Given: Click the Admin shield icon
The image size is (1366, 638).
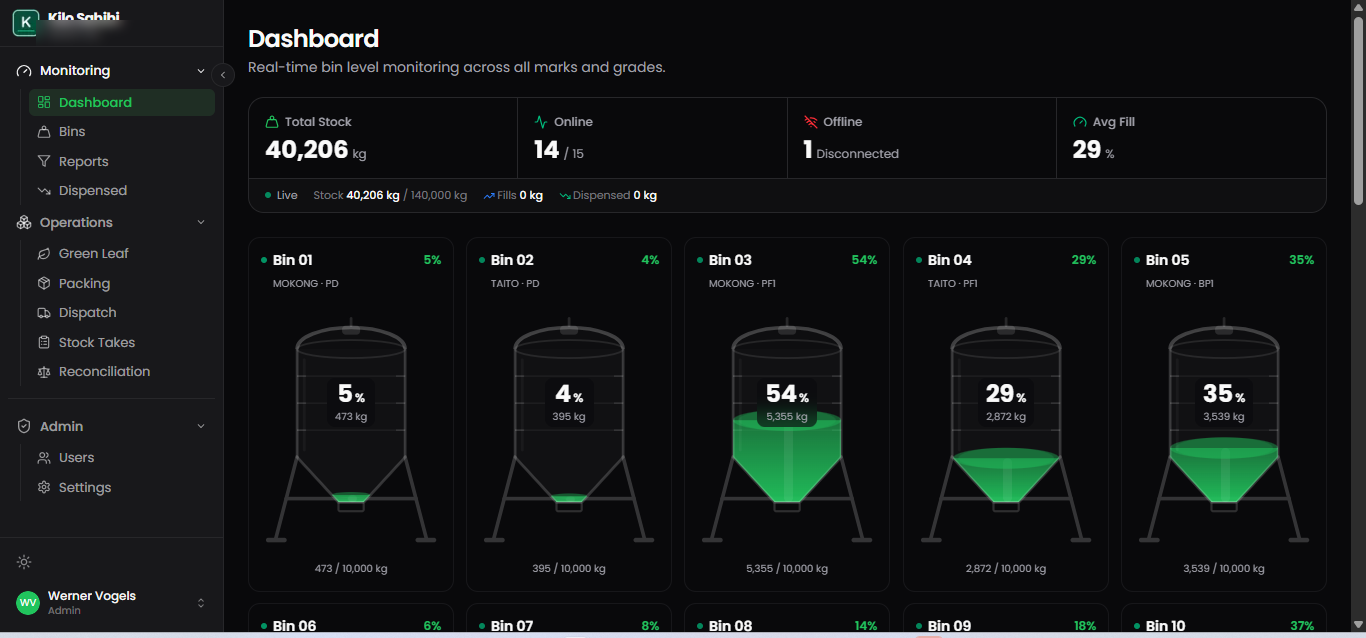Looking at the screenshot, I should tap(24, 426).
